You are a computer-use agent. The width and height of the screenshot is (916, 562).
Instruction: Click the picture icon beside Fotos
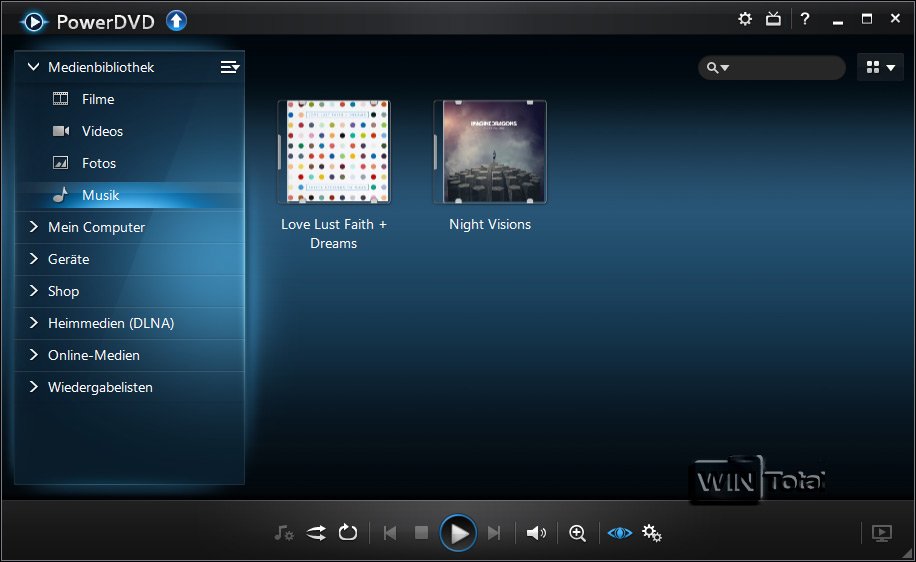tap(61, 162)
